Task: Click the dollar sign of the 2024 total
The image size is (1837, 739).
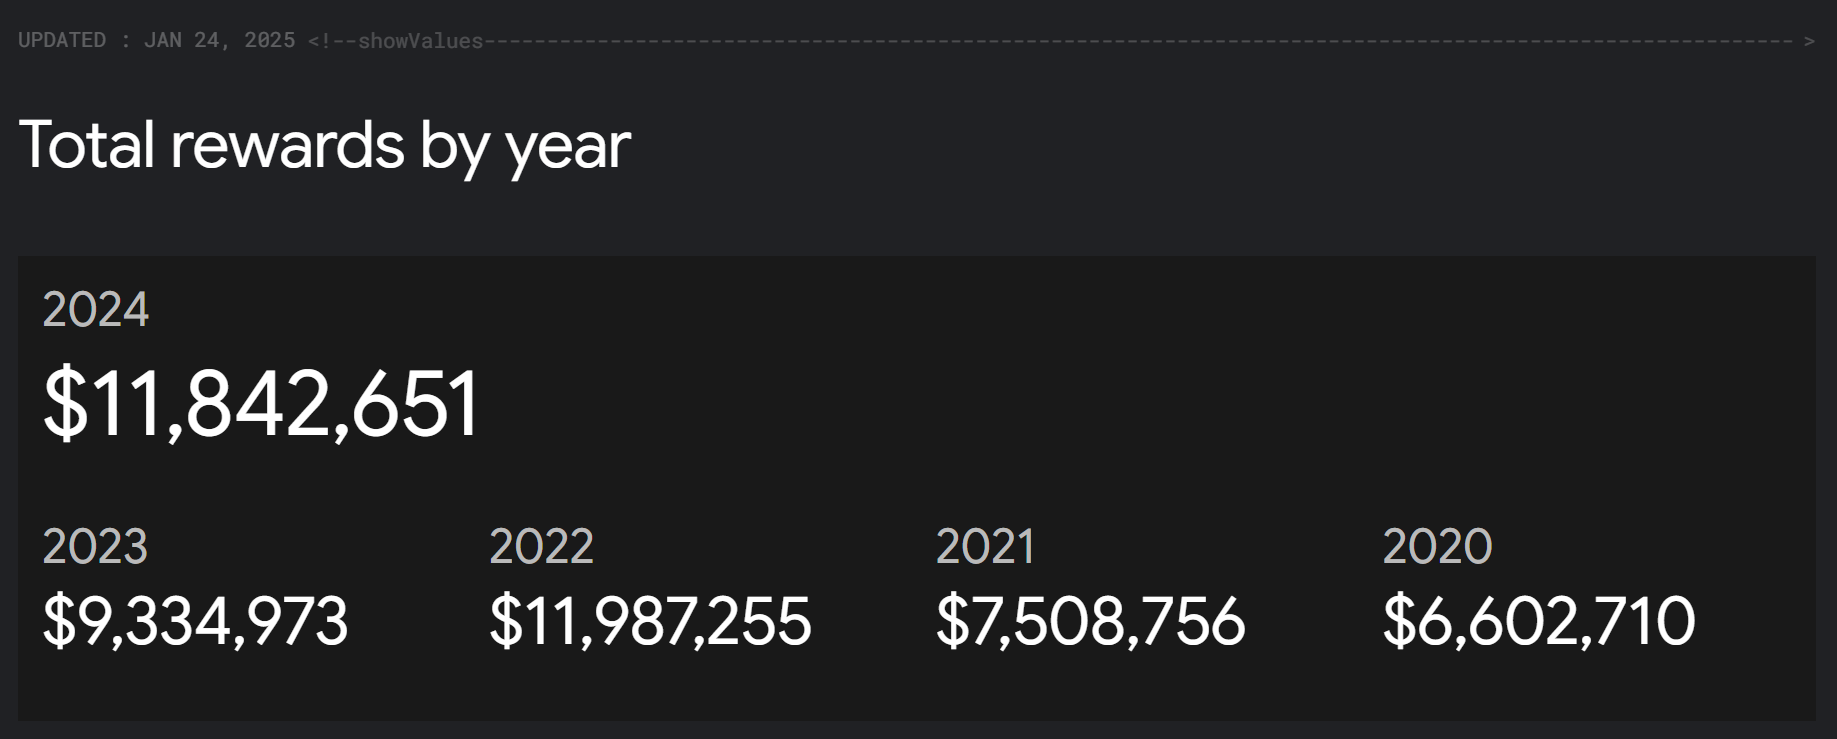Action: point(65,404)
